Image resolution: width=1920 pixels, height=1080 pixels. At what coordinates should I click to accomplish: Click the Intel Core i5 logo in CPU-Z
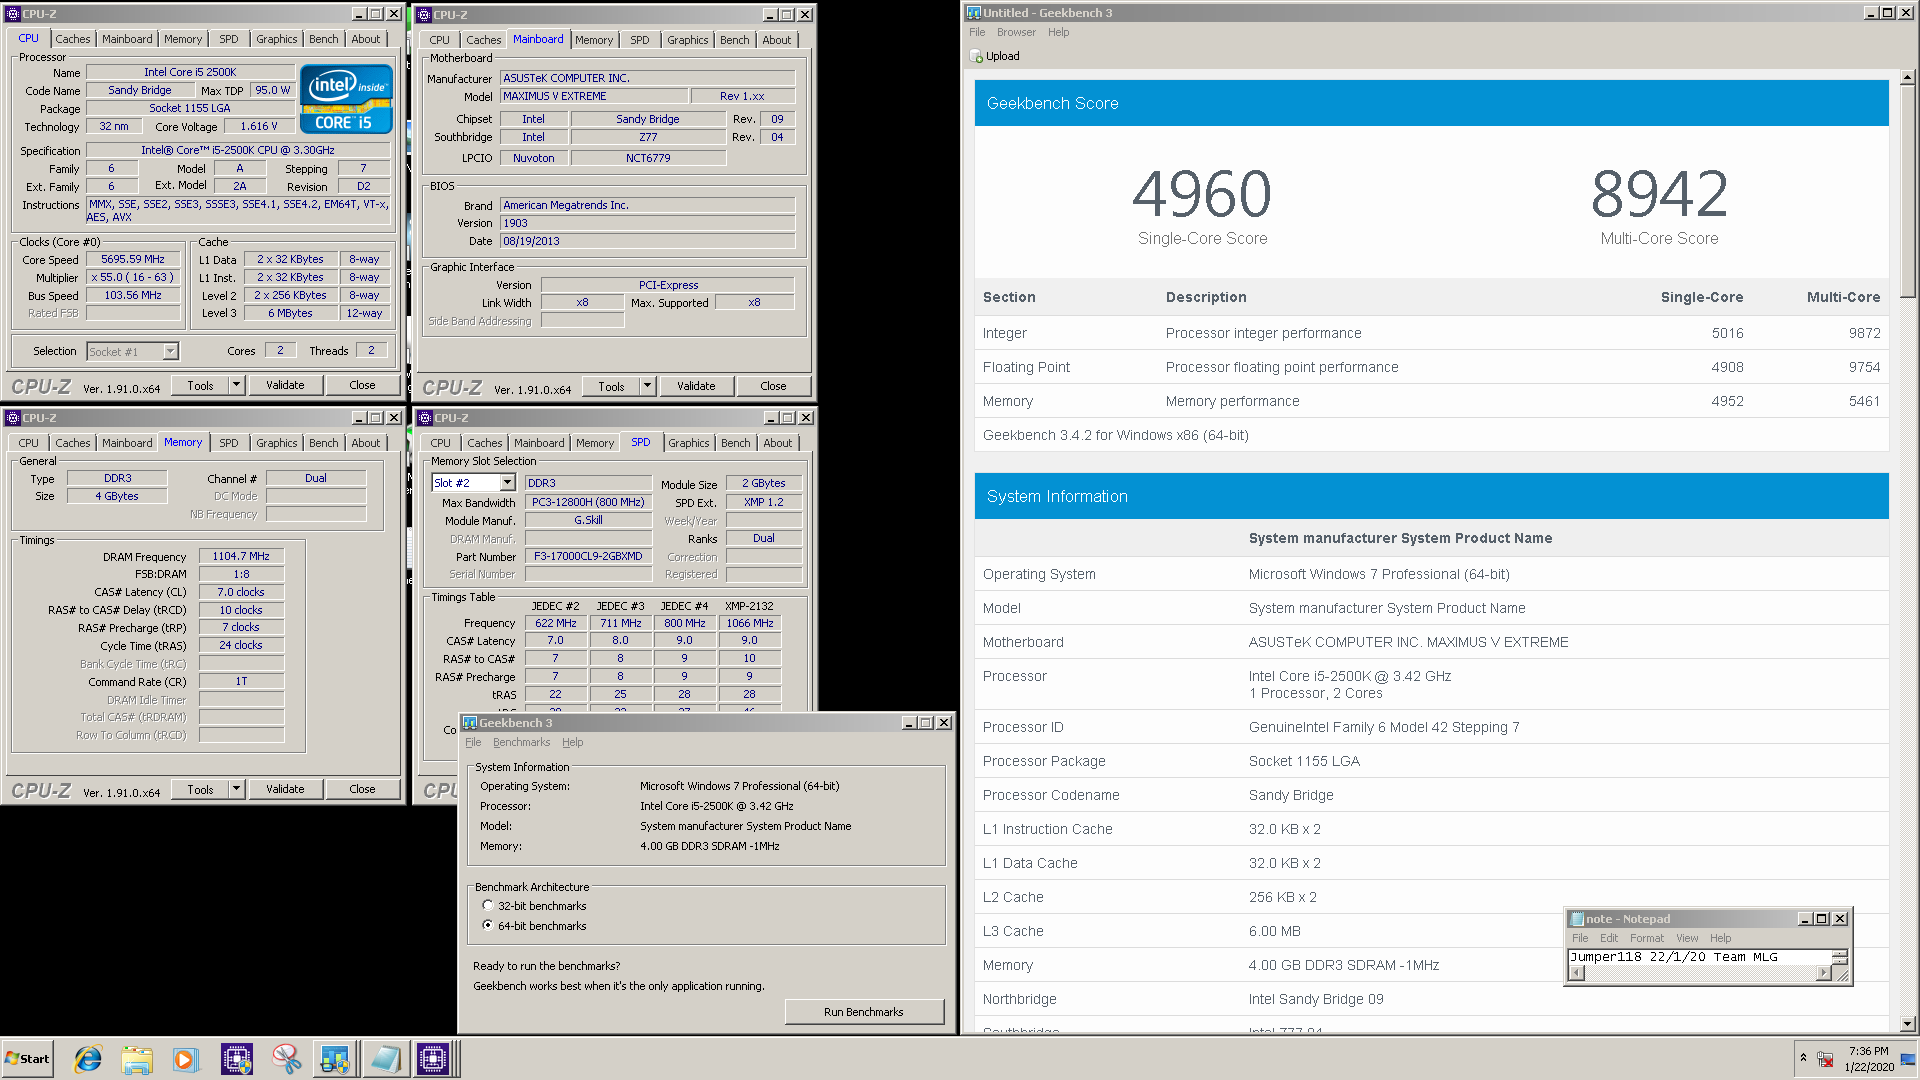coord(346,99)
